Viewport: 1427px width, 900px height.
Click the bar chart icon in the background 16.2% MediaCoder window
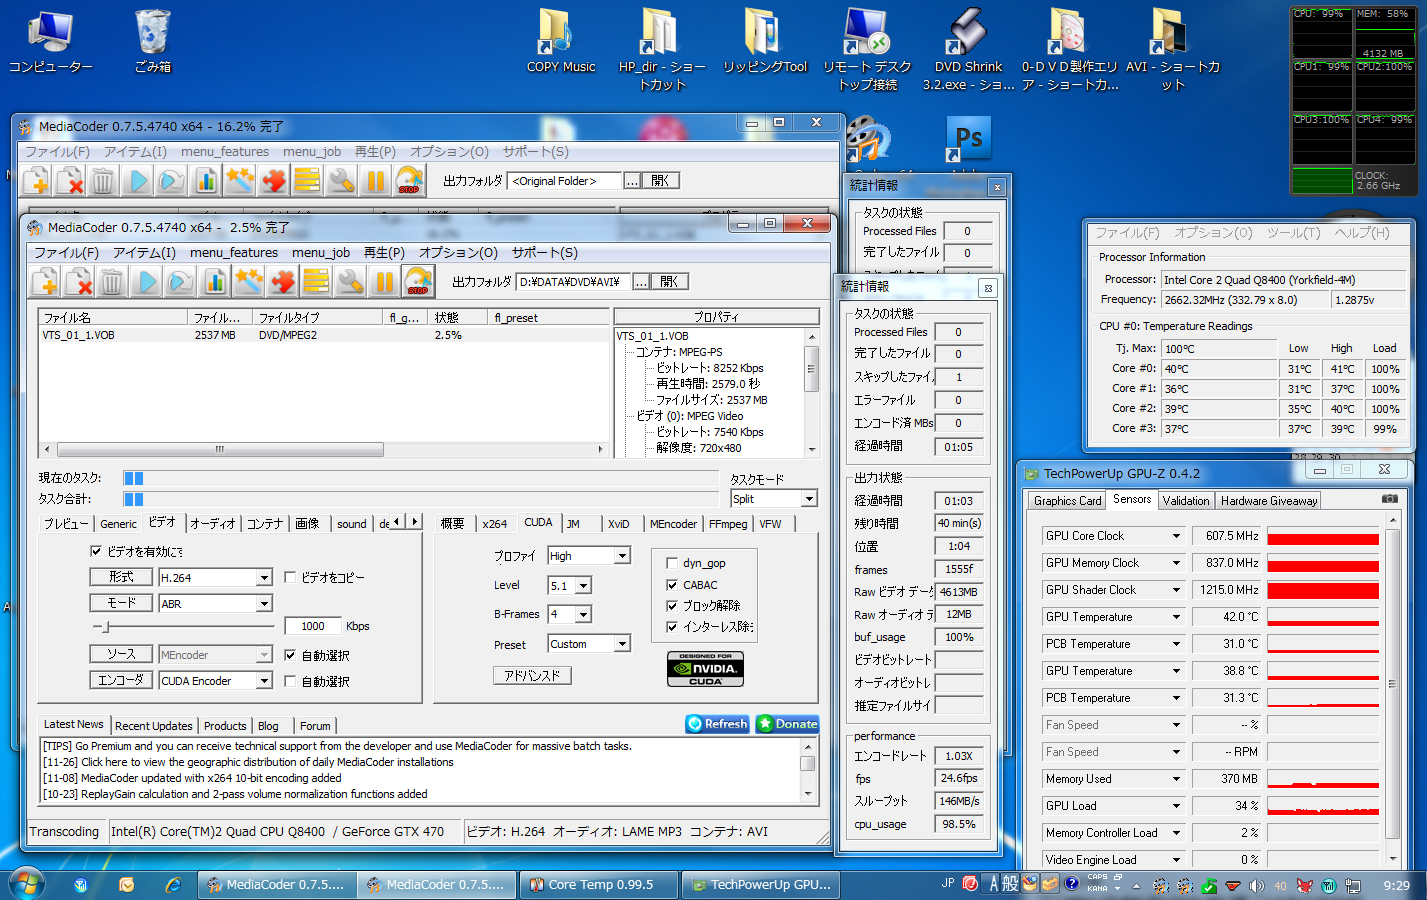click(x=205, y=181)
